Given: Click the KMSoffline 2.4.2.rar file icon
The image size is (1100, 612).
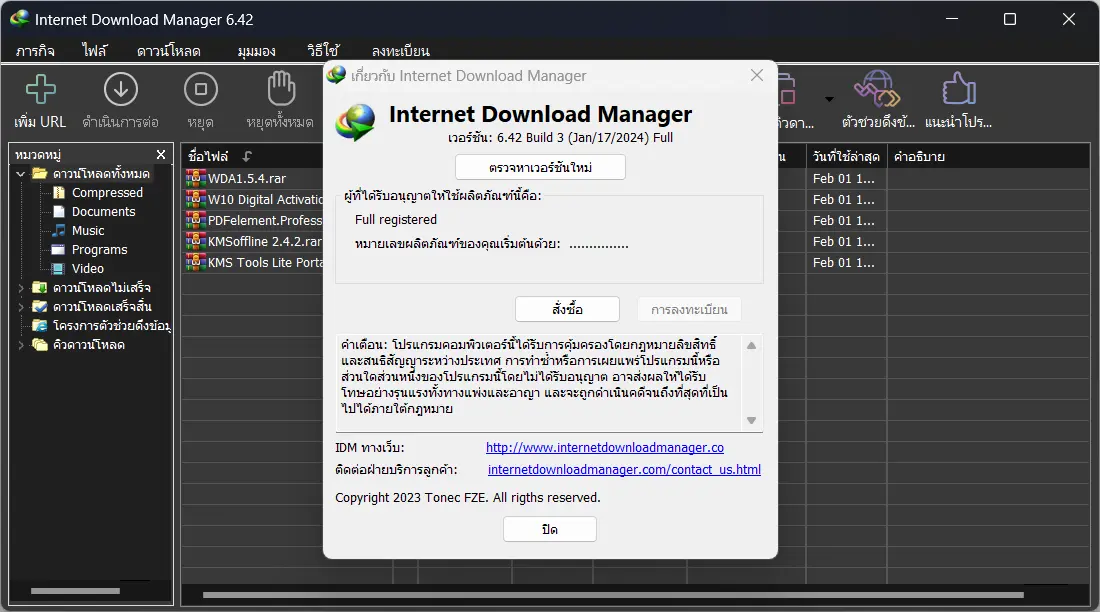Looking at the screenshot, I should coord(196,241).
